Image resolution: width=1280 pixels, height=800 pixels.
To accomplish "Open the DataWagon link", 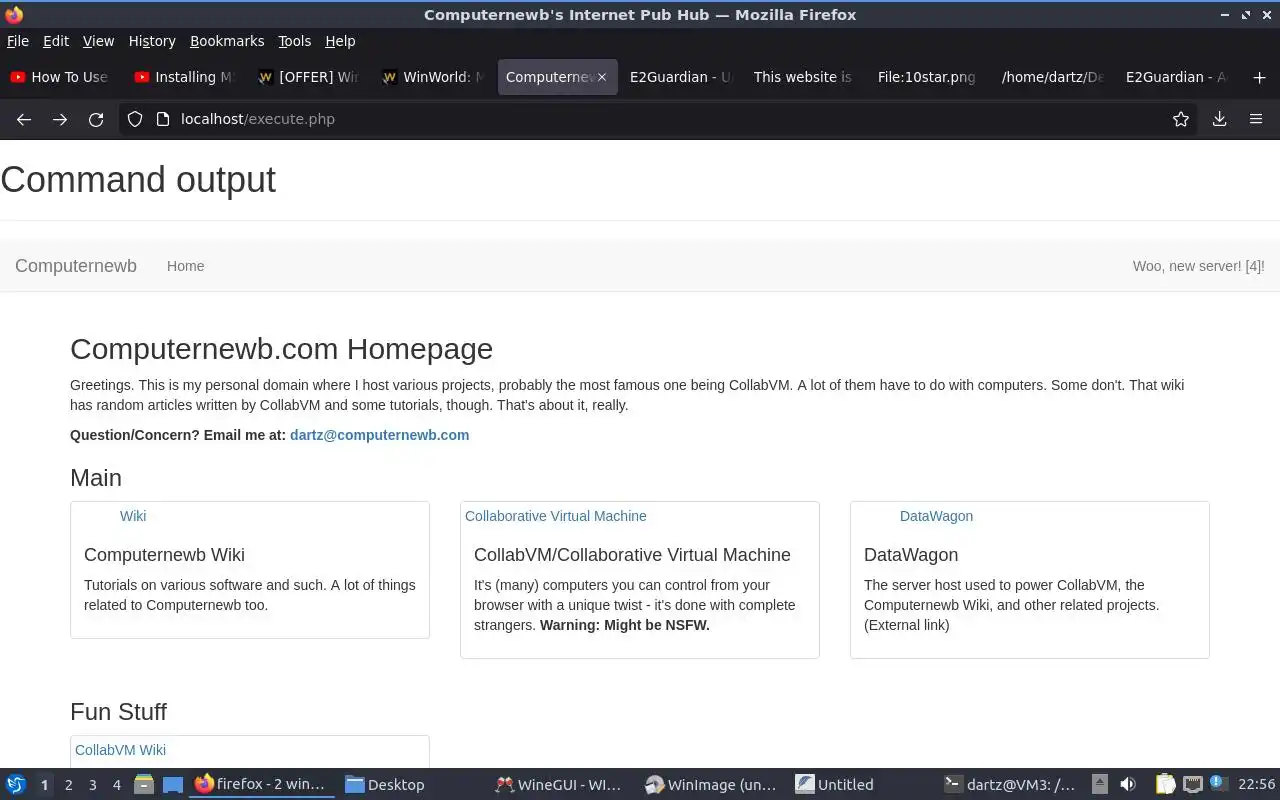I will click(x=936, y=516).
